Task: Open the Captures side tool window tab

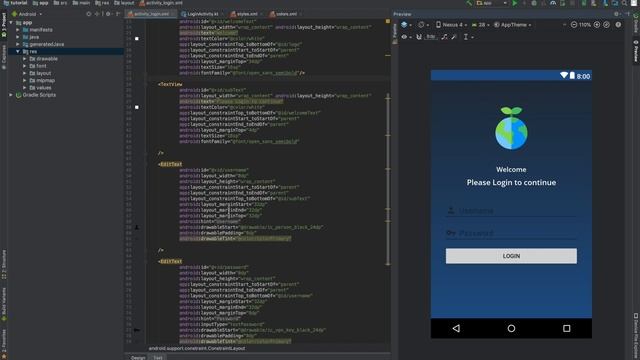Action: (4, 57)
